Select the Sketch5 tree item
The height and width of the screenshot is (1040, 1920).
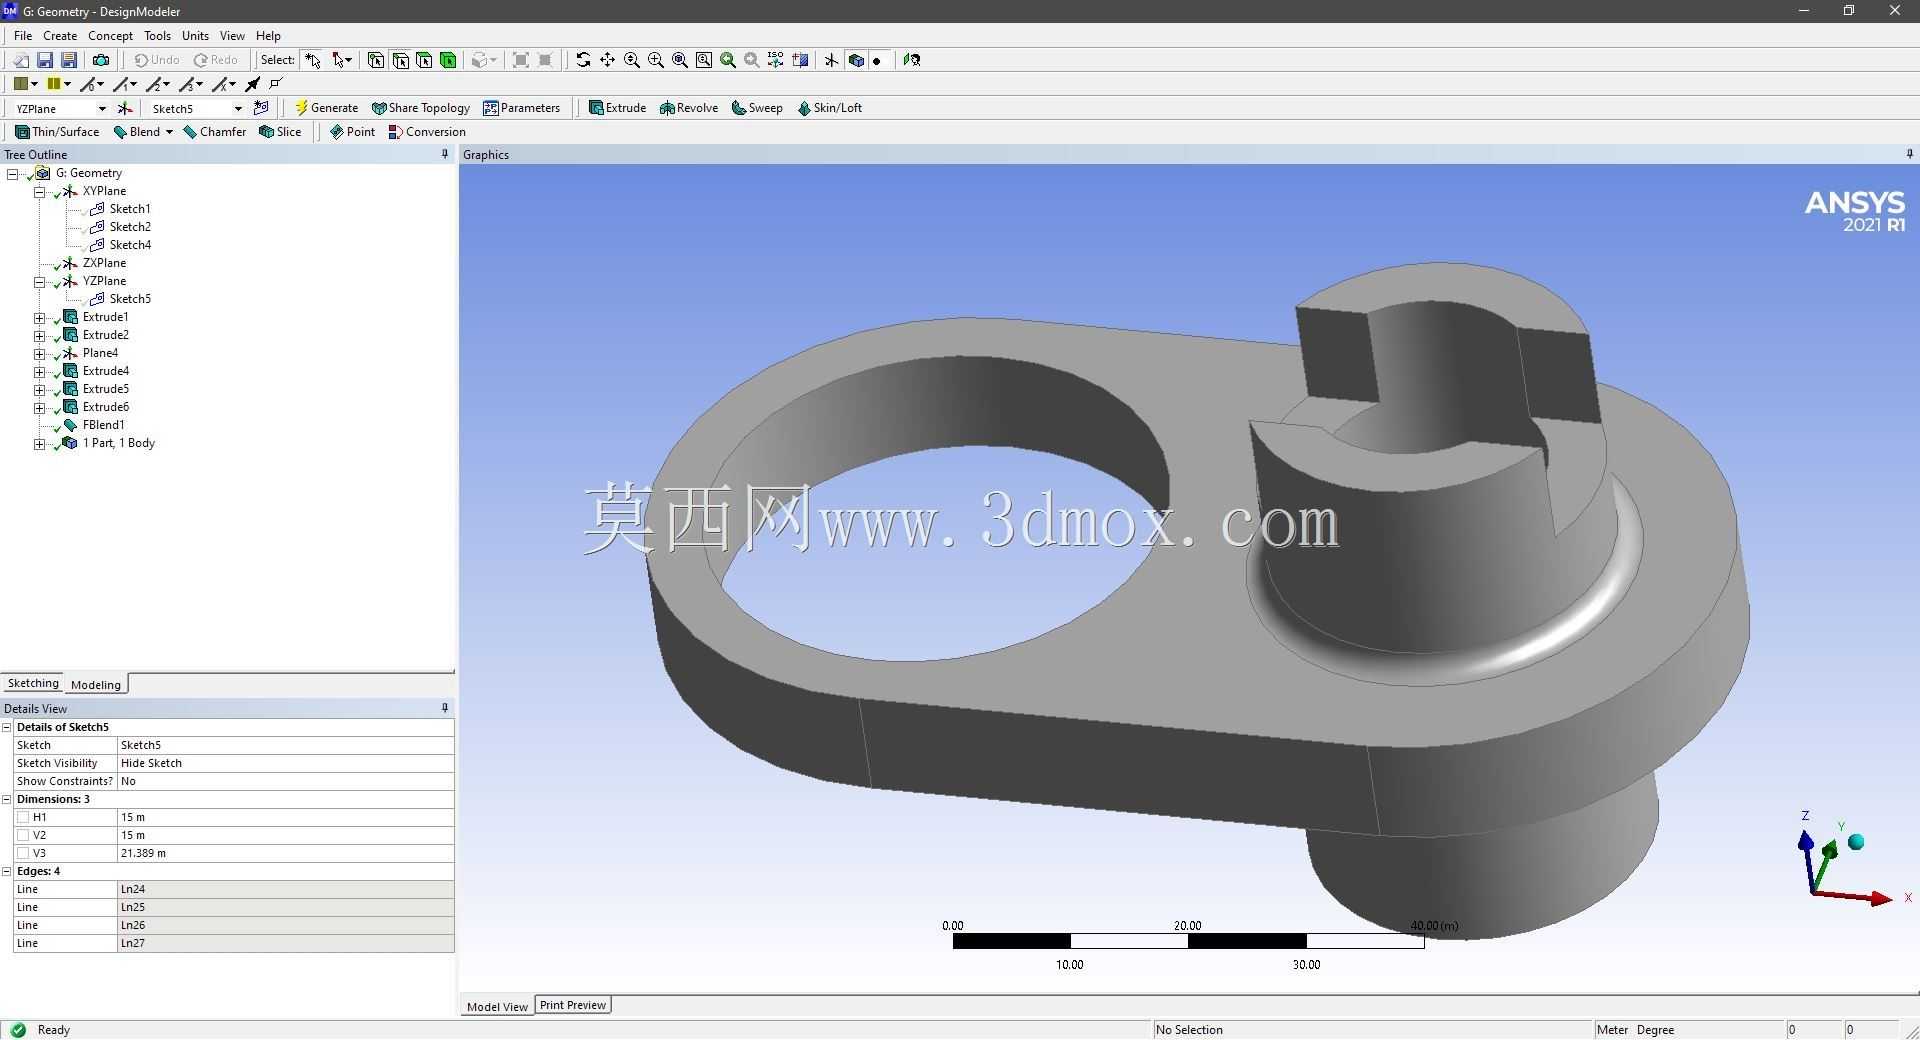click(x=130, y=299)
